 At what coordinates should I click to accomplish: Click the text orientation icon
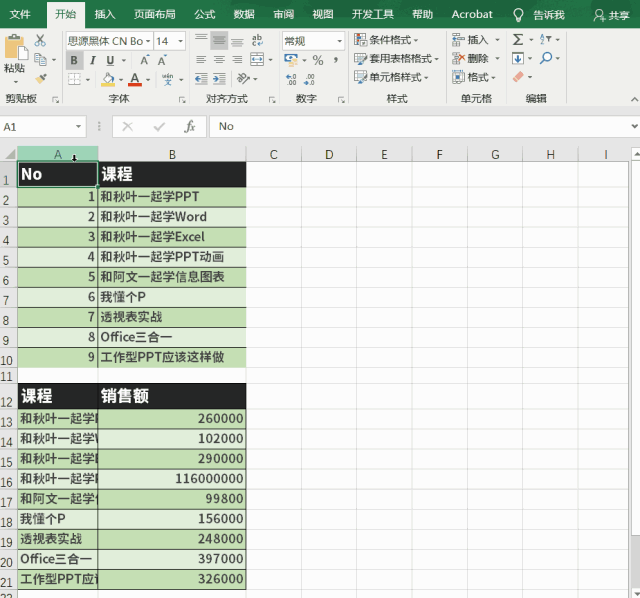coord(244,78)
